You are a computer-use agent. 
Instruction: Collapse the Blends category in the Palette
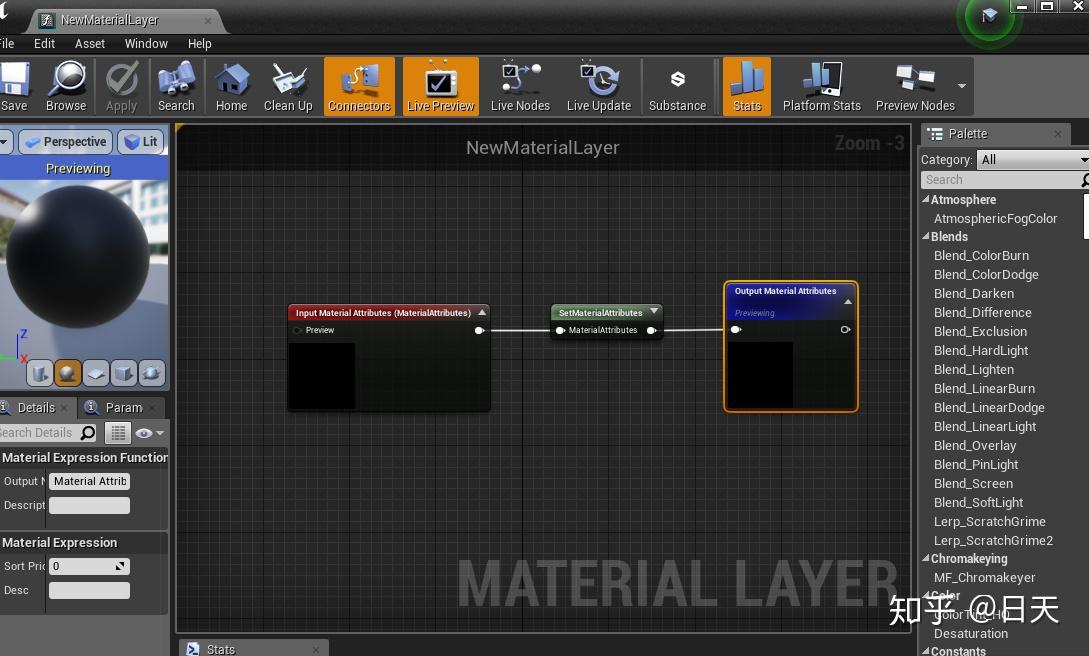(x=926, y=236)
